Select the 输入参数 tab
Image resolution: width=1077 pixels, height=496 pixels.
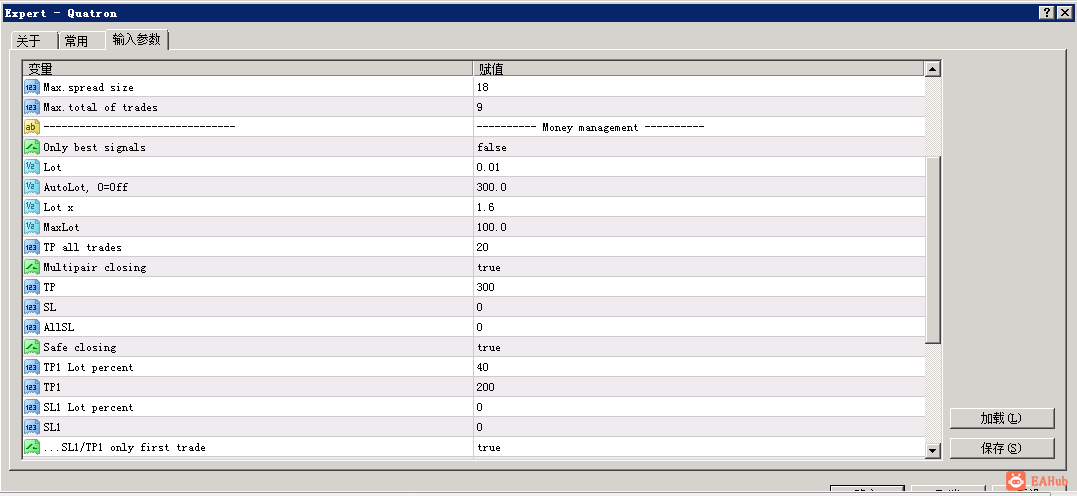(x=137, y=39)
